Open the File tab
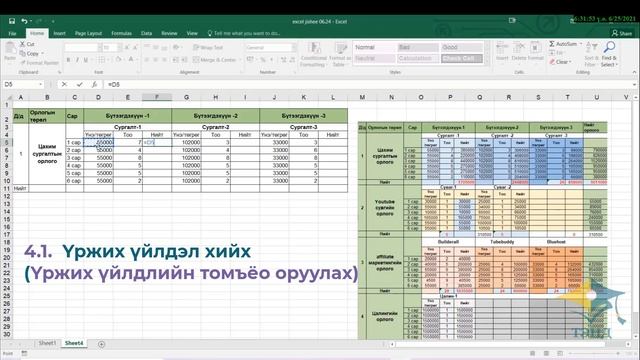Screen dimensions: 640x360 pyautogui.click(x=12, y=33)
